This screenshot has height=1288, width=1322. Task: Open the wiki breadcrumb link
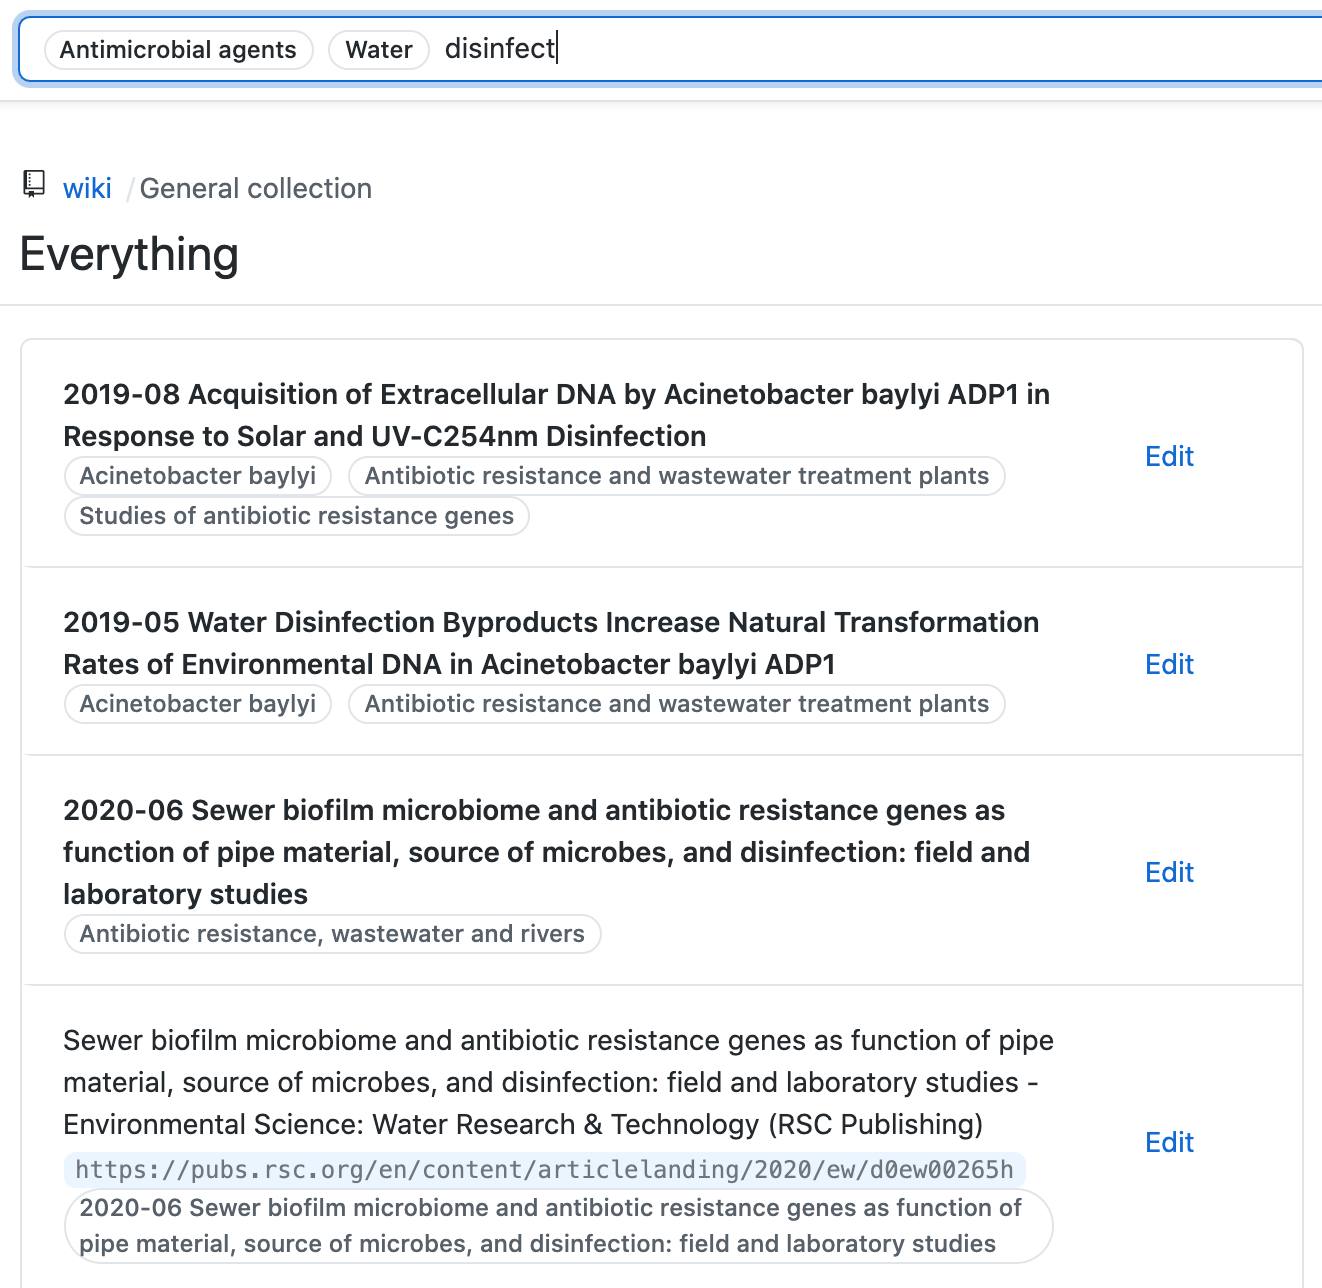point(87,188)
